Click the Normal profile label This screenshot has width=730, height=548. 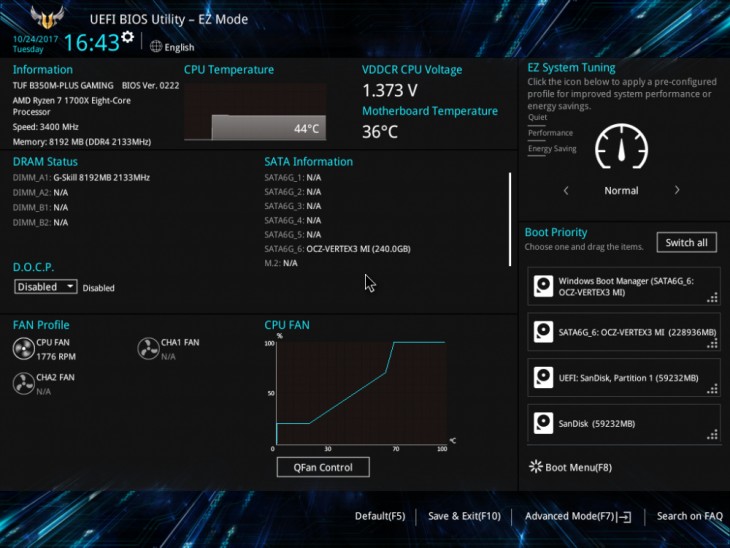pos(621,190)
